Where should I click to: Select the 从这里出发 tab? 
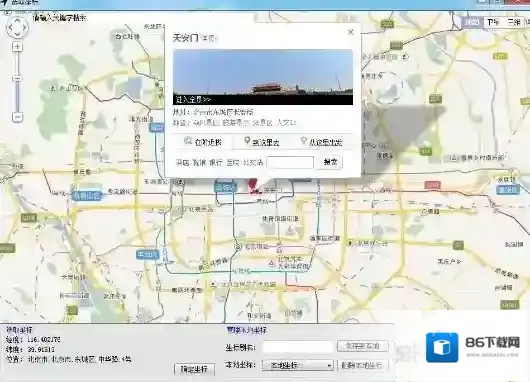point(322,142)
